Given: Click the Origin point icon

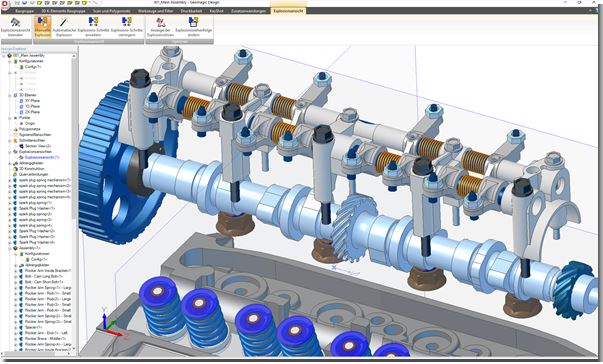Looking at the screenshot, I should pyautogui.click(x=22, y=123).
